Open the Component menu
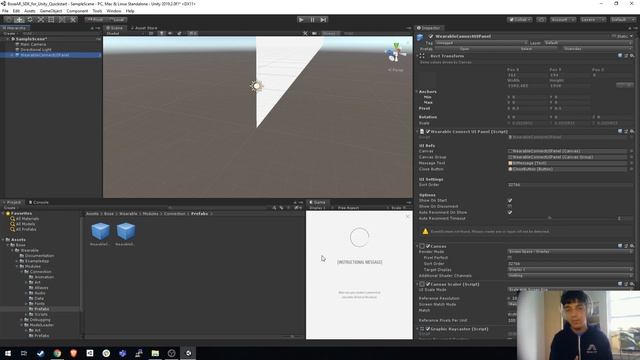640x360 pixels. point(77,11)
